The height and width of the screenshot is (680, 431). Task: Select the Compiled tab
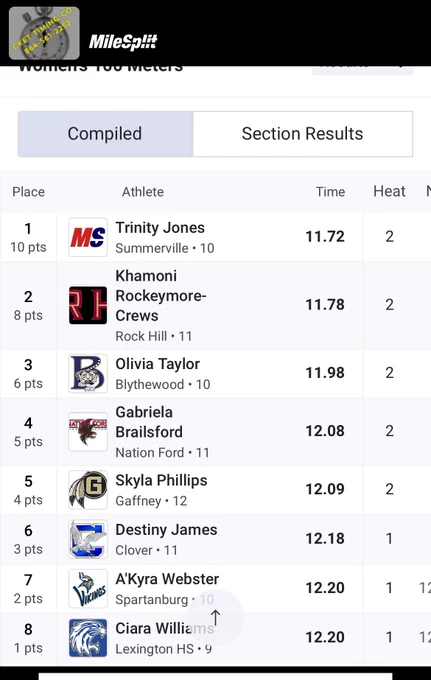click(105, 134)
